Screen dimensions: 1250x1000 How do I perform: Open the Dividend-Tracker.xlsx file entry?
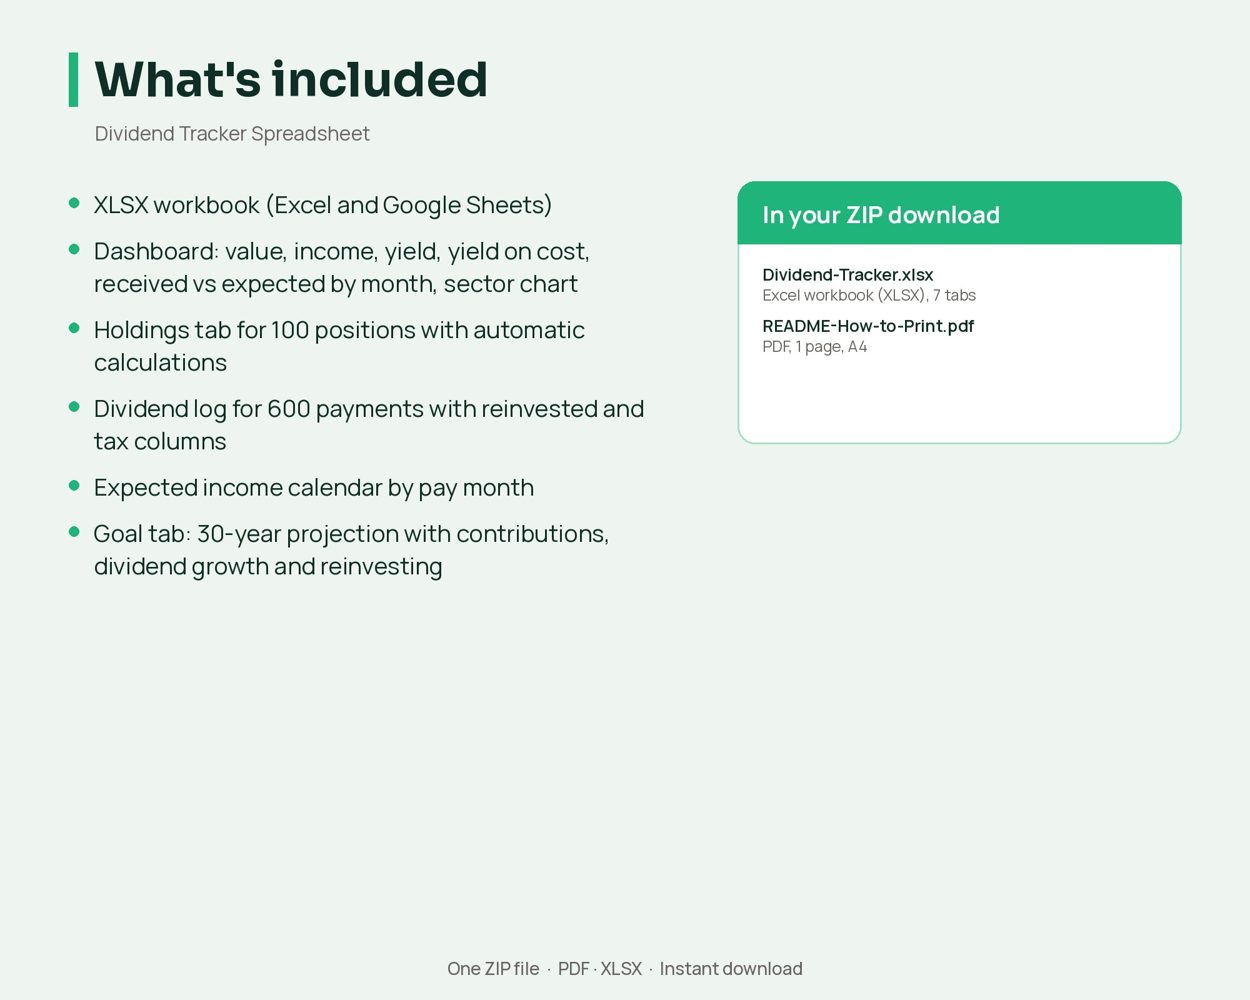click(x=848, y=275)
